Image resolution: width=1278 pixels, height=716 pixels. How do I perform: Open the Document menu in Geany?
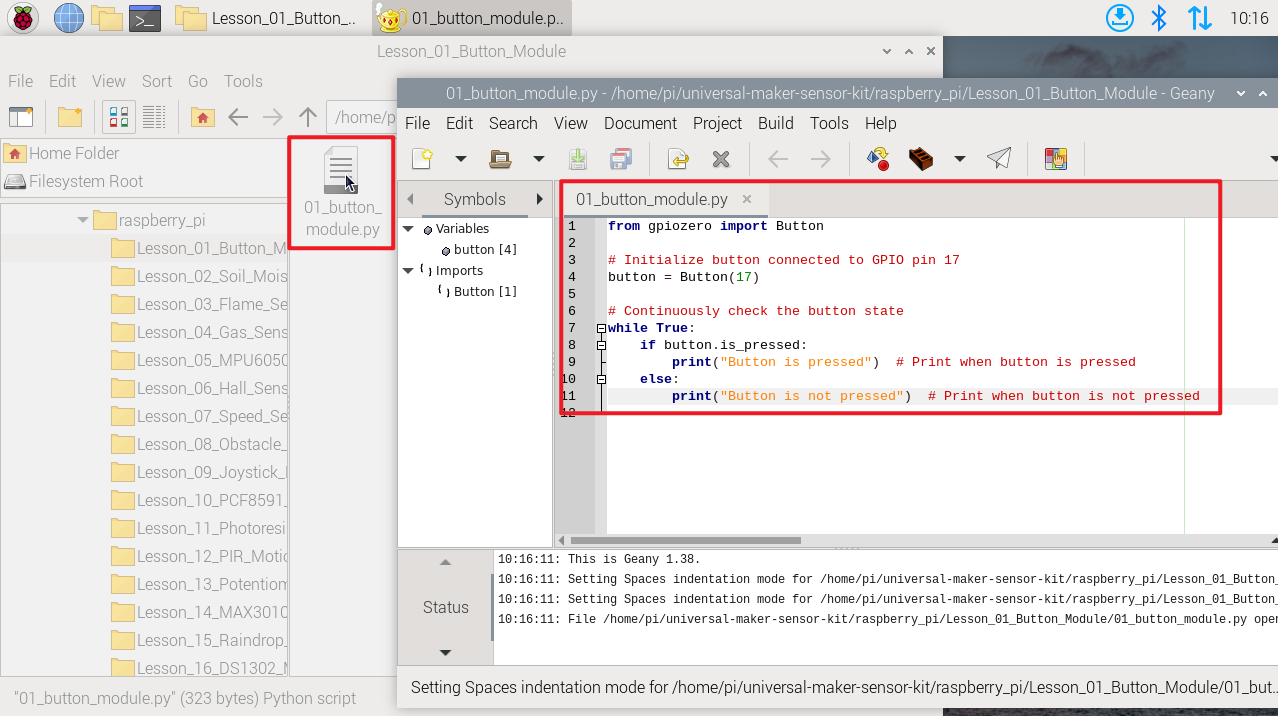click(x=640, y=123)
